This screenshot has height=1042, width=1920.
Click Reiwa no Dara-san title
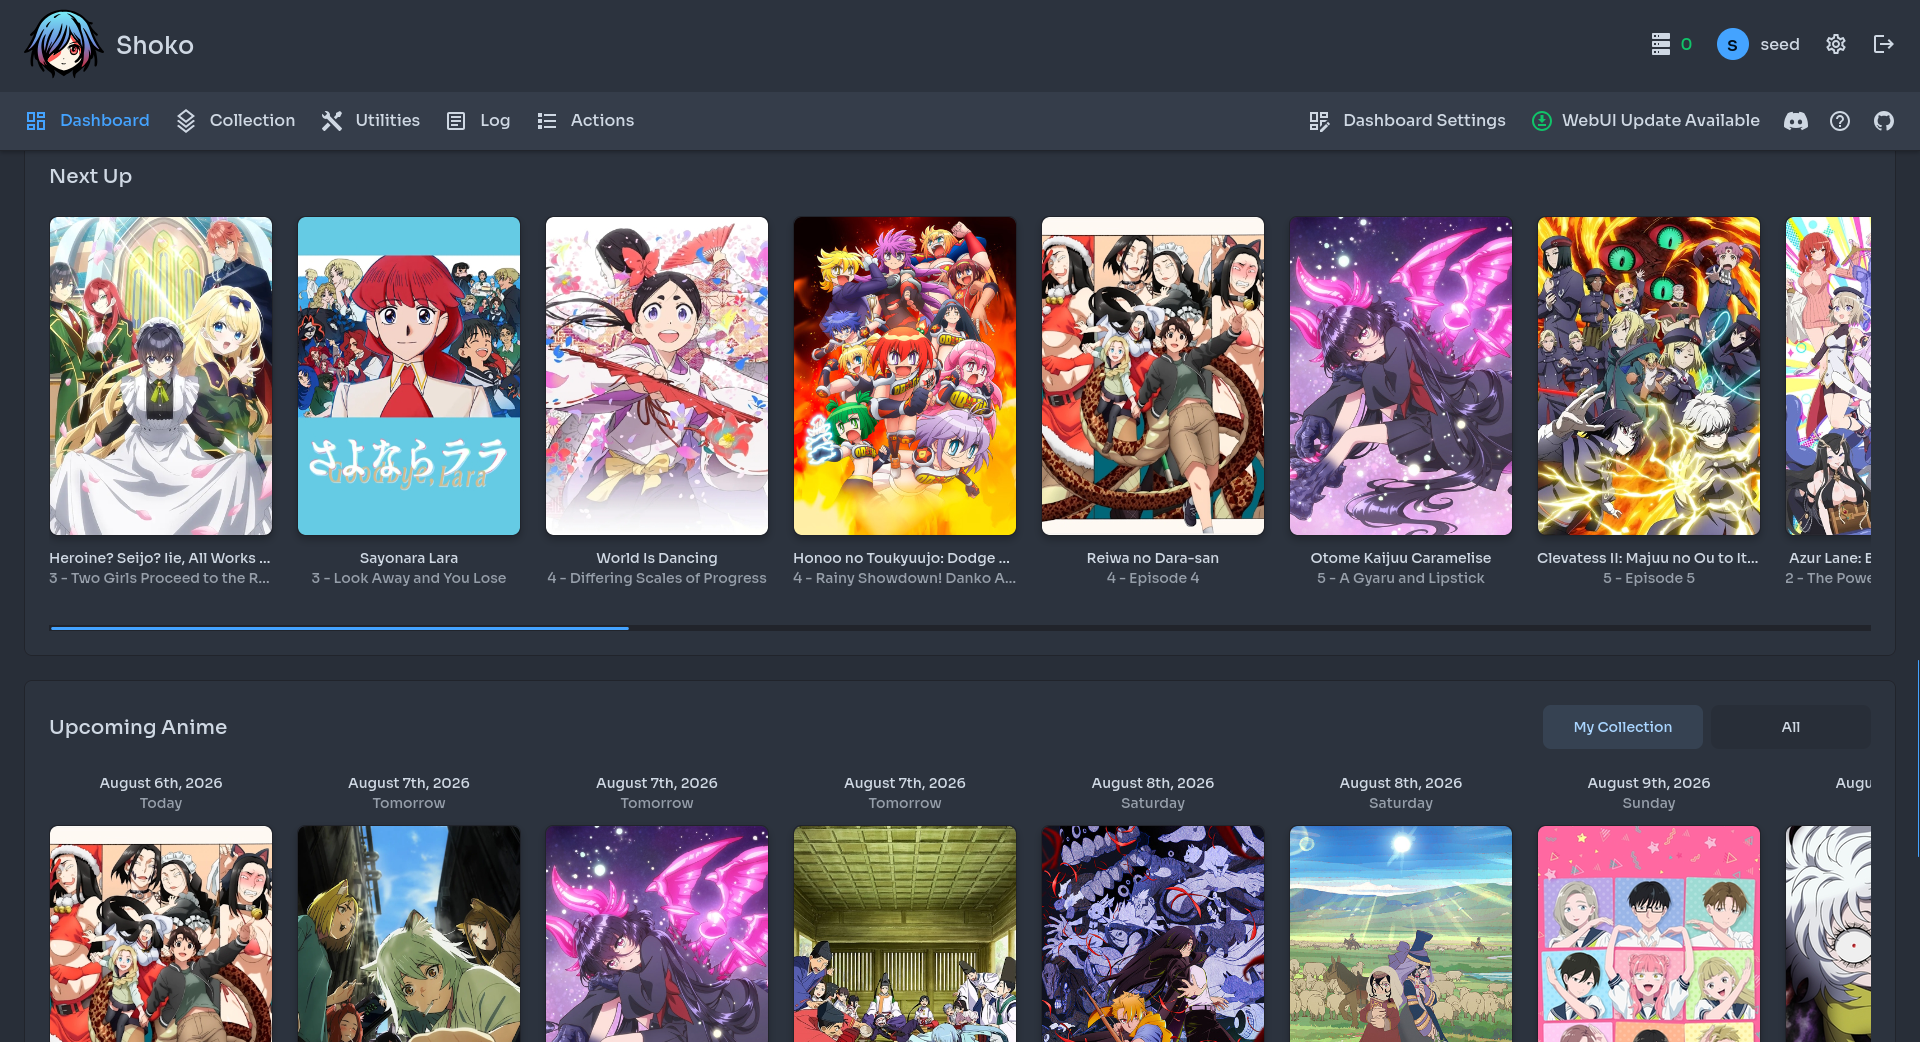1153,558
